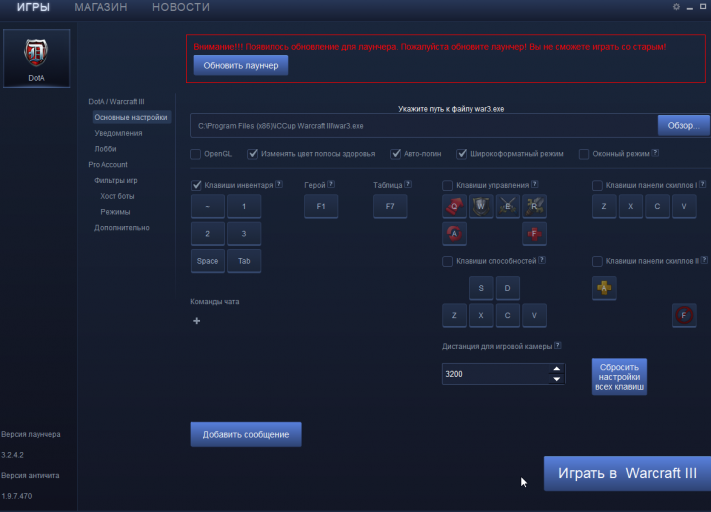Enable Клавиши панели скиллов I checkbox

tap(598, 185)
